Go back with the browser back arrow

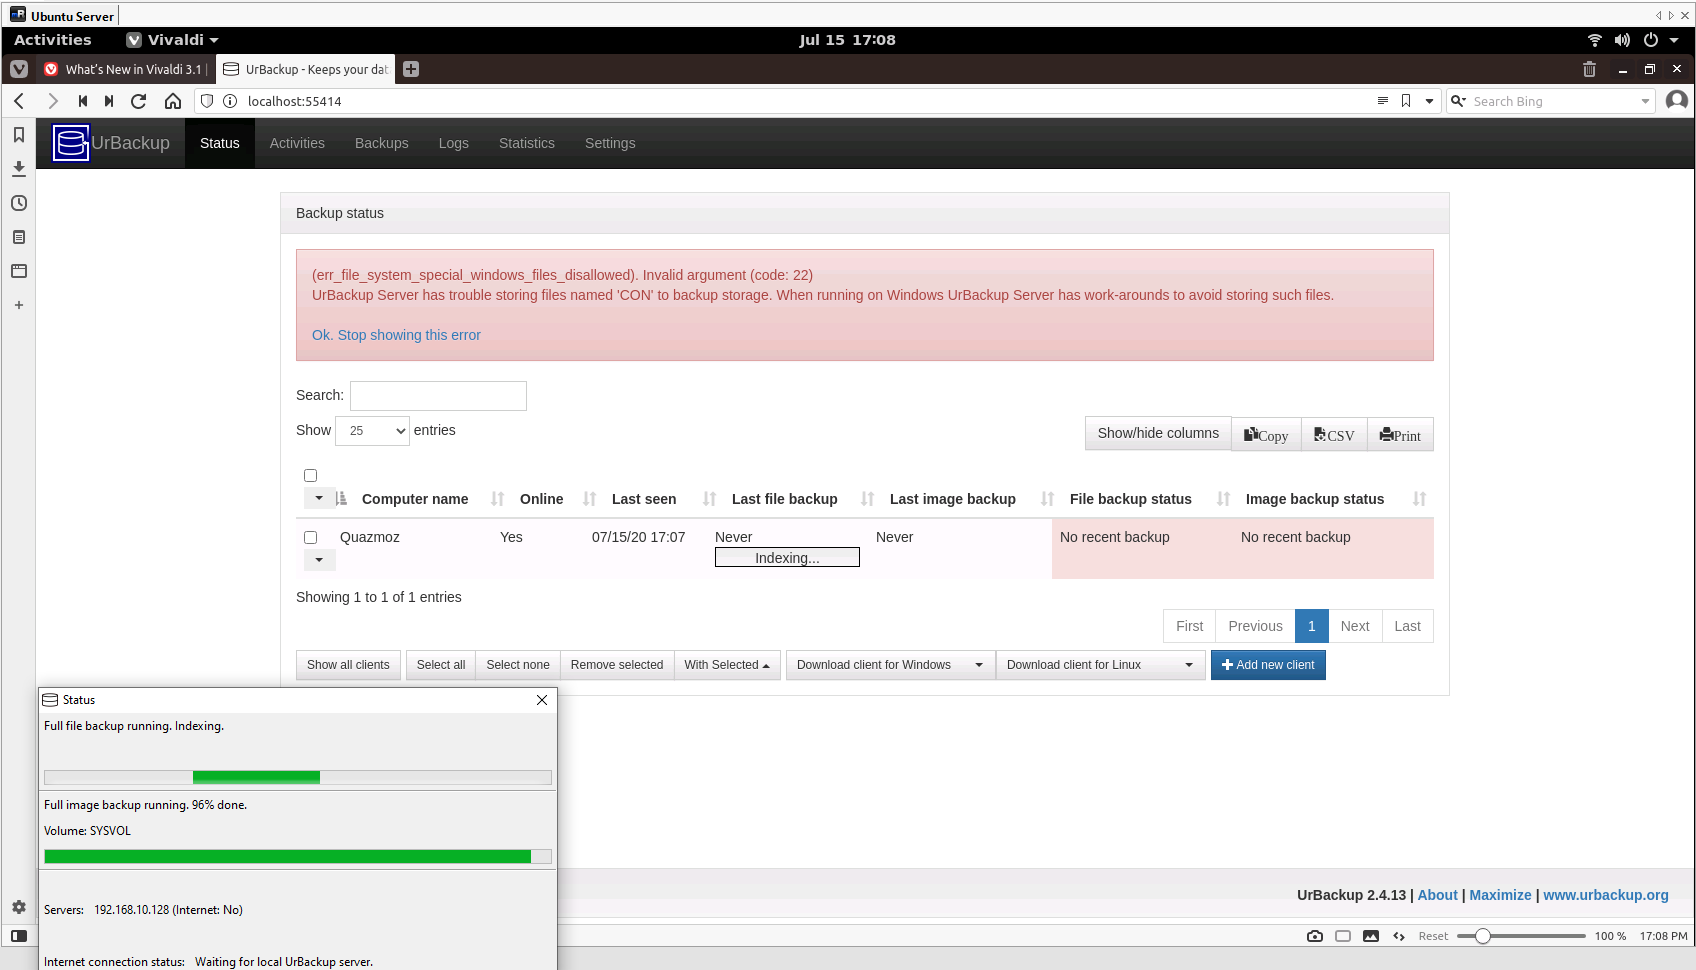coord(19,101)
